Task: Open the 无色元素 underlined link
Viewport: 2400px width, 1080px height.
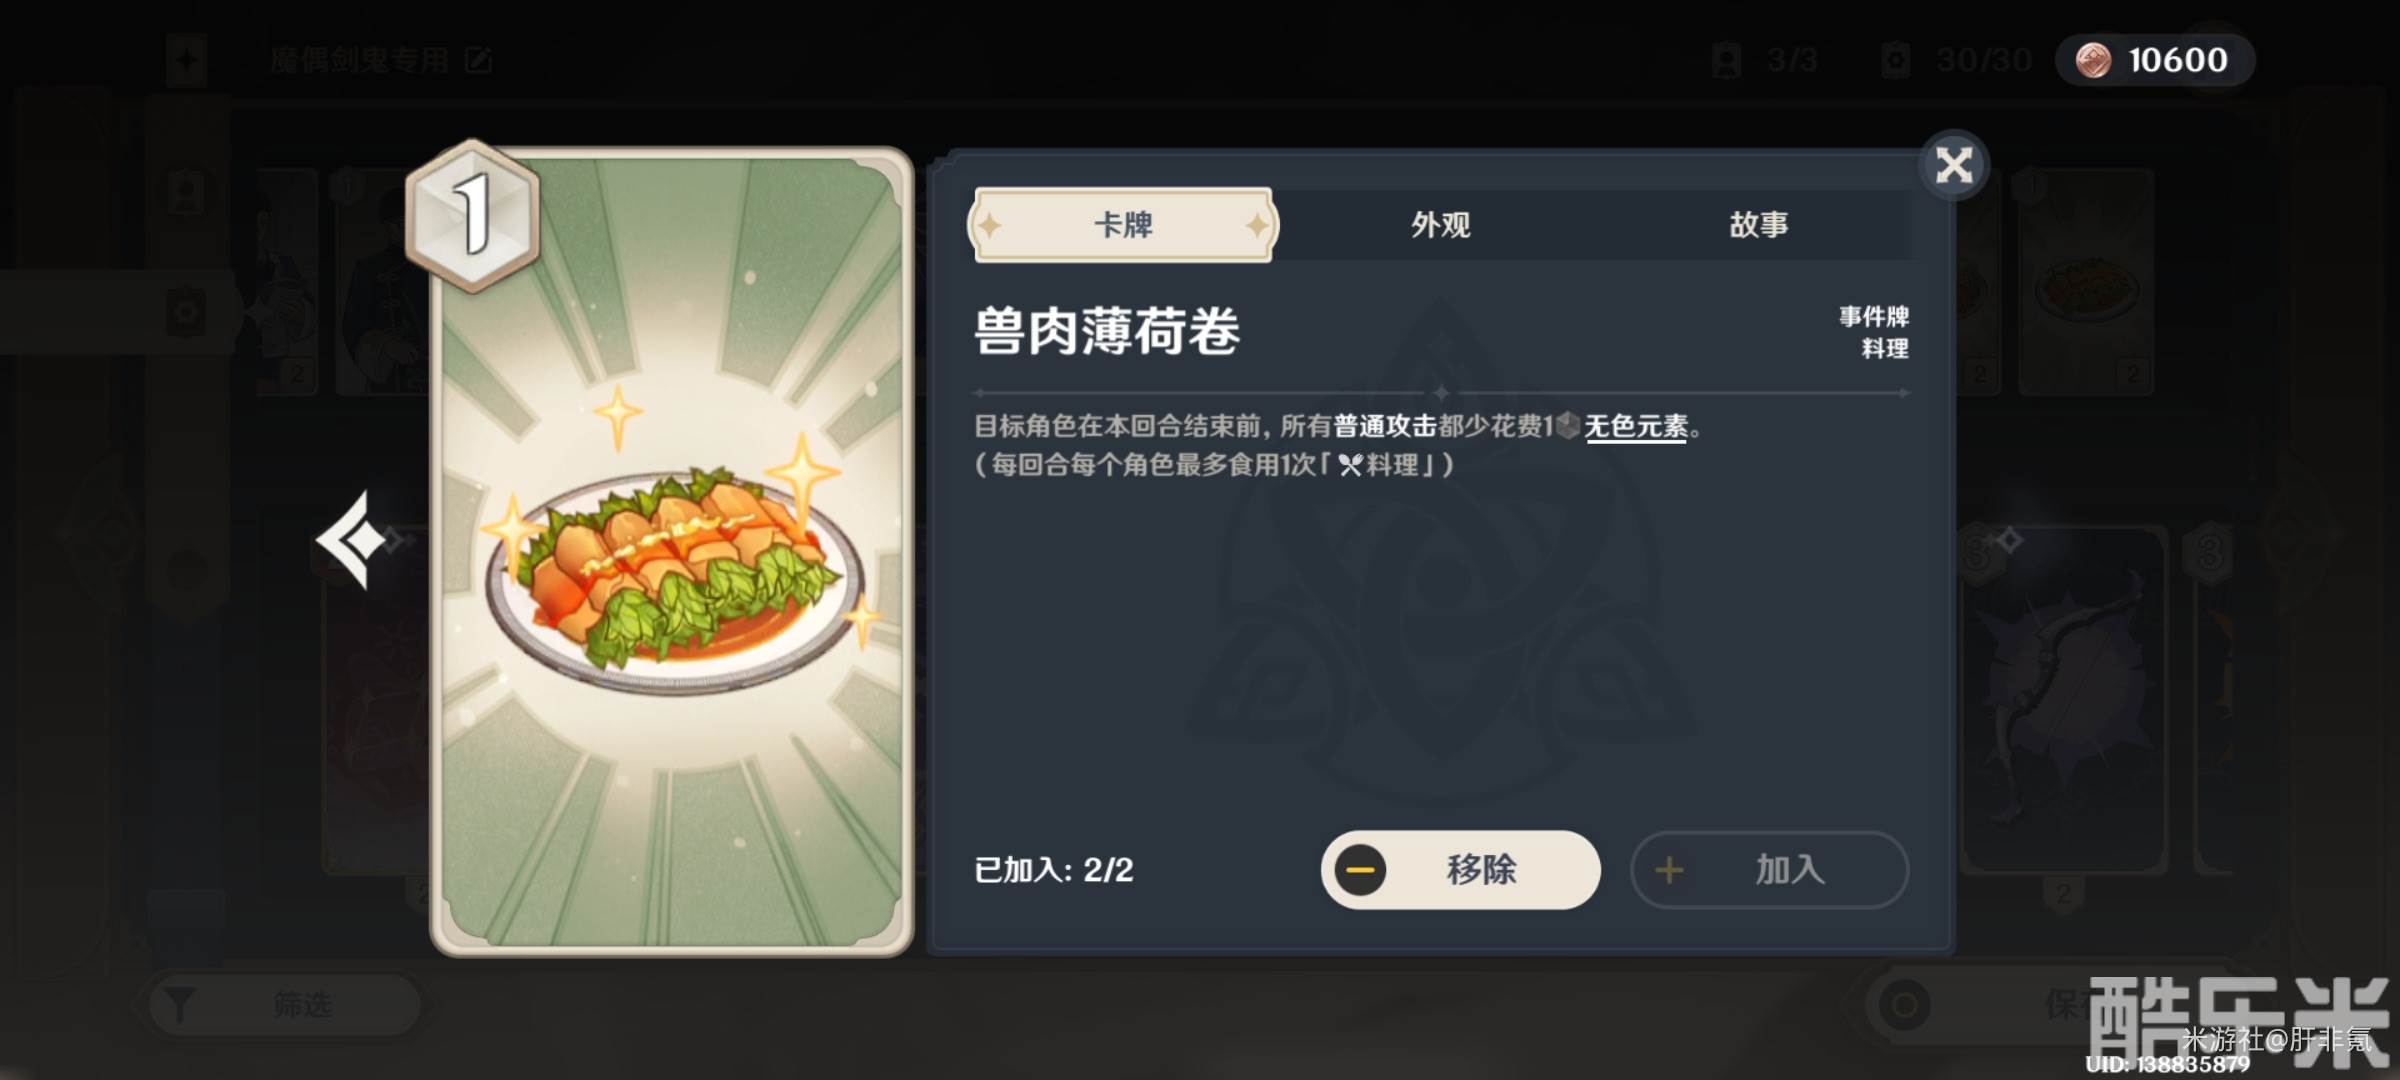Action: (1636, 427)
